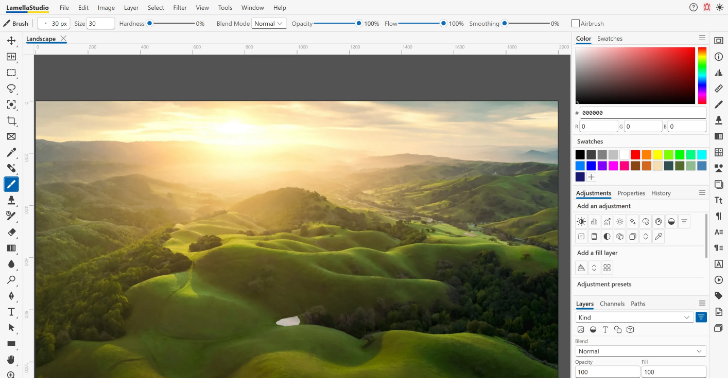Viewport: 728px width, 378px height.
Task: Open the Help question mark icon
Action: coord(693,7)
